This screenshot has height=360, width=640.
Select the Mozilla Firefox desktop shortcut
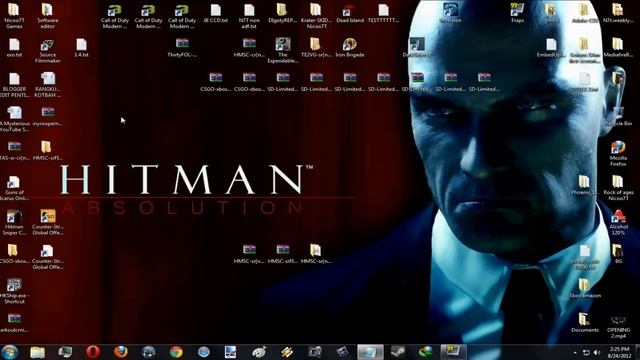618,154
